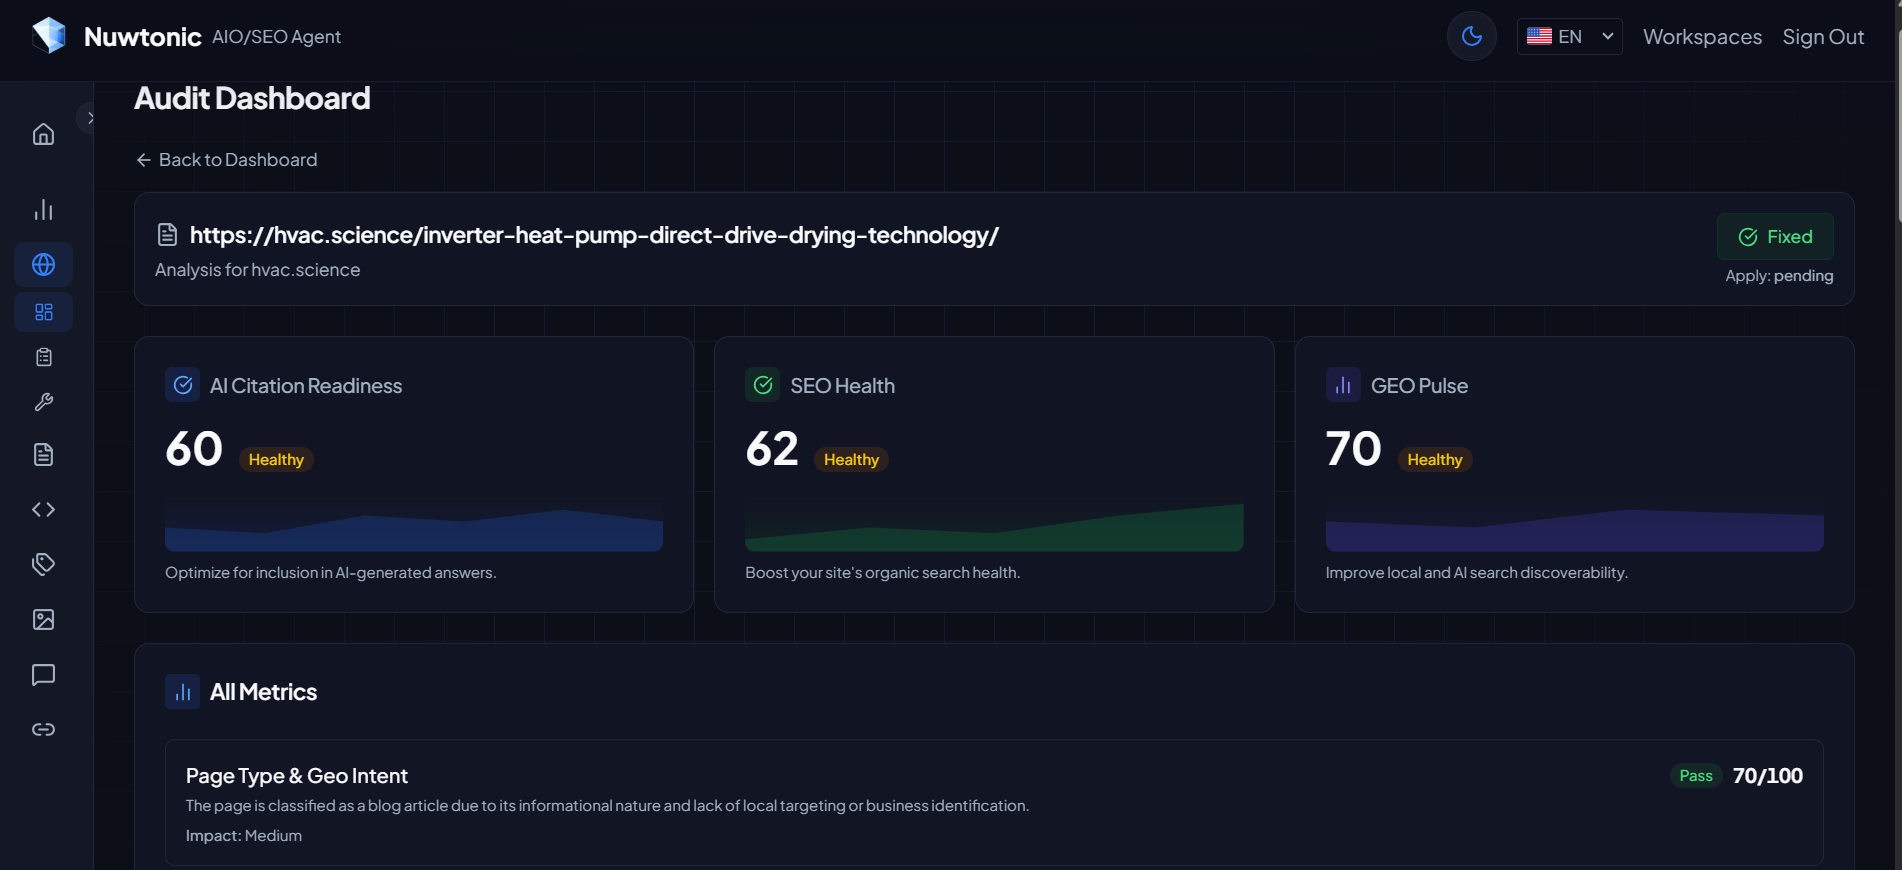
Task: Open the tags sidebar icon
Action: 43,564
